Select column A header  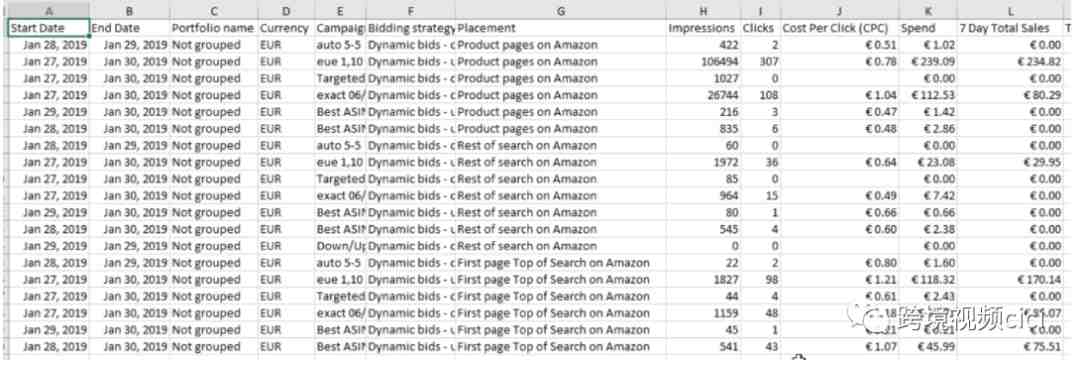[x=48, y=10]
